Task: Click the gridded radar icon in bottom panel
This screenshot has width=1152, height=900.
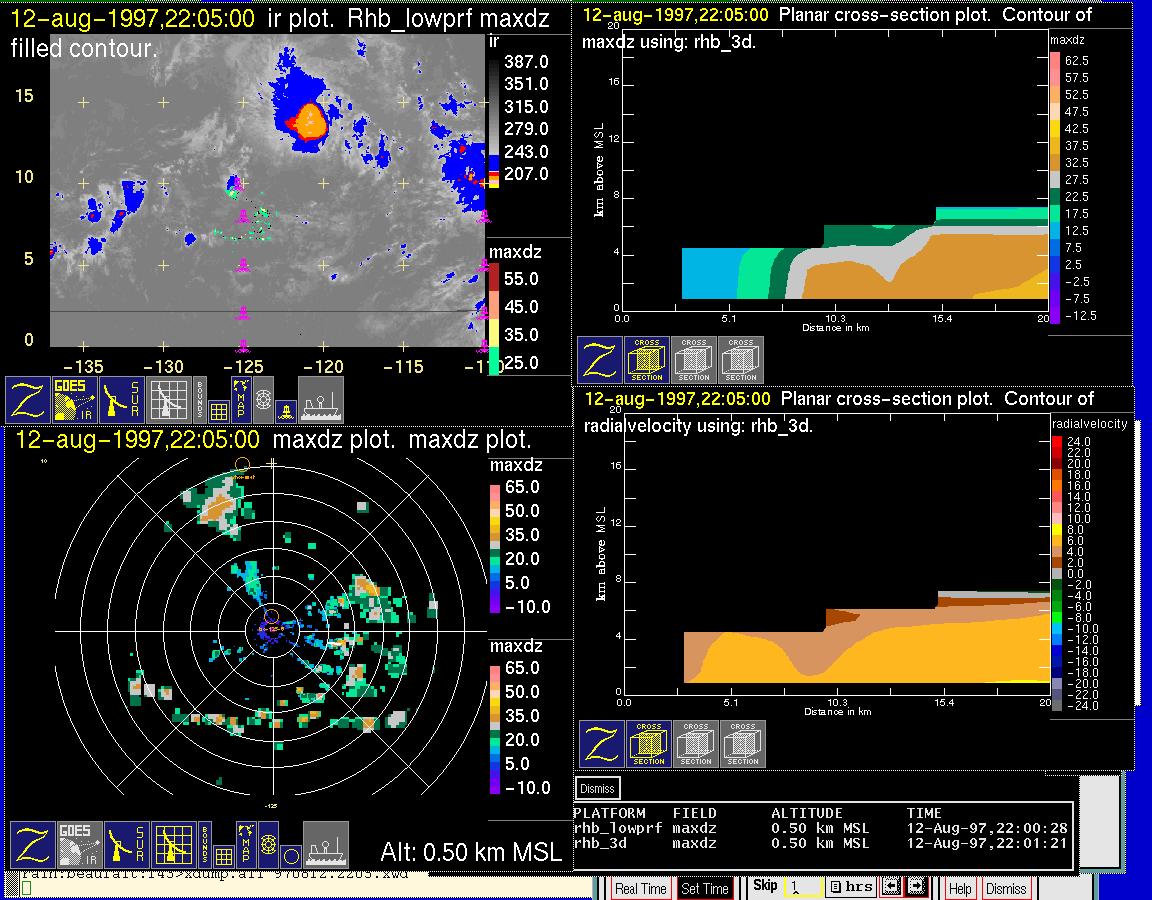Action: (174, 844)
